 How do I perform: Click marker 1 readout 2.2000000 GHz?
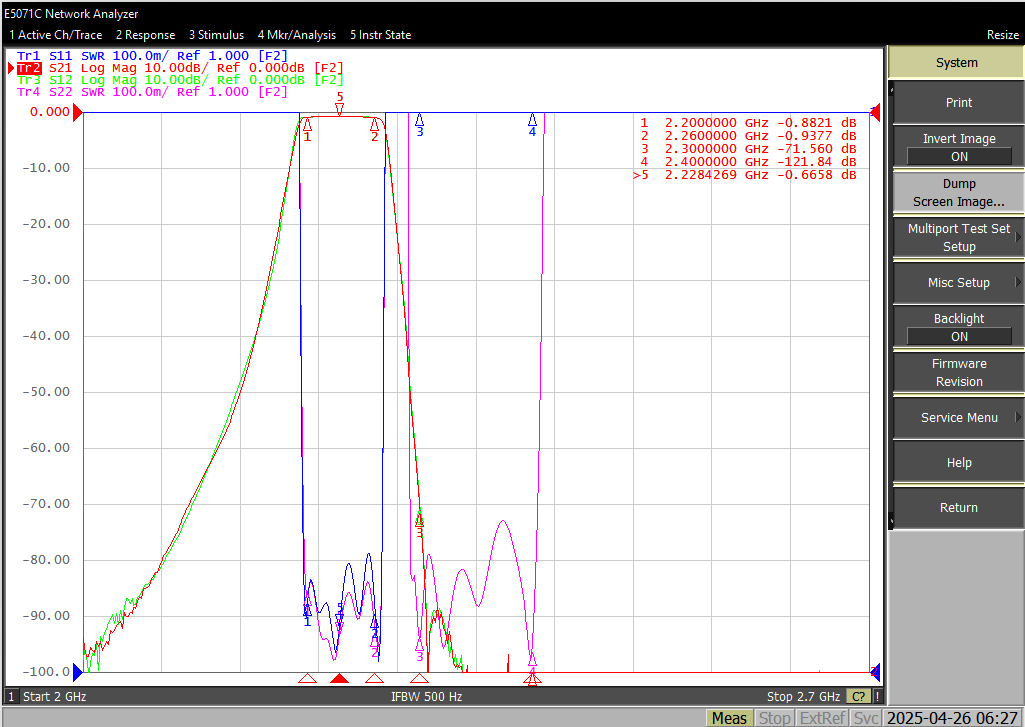[x=748, y=123]
